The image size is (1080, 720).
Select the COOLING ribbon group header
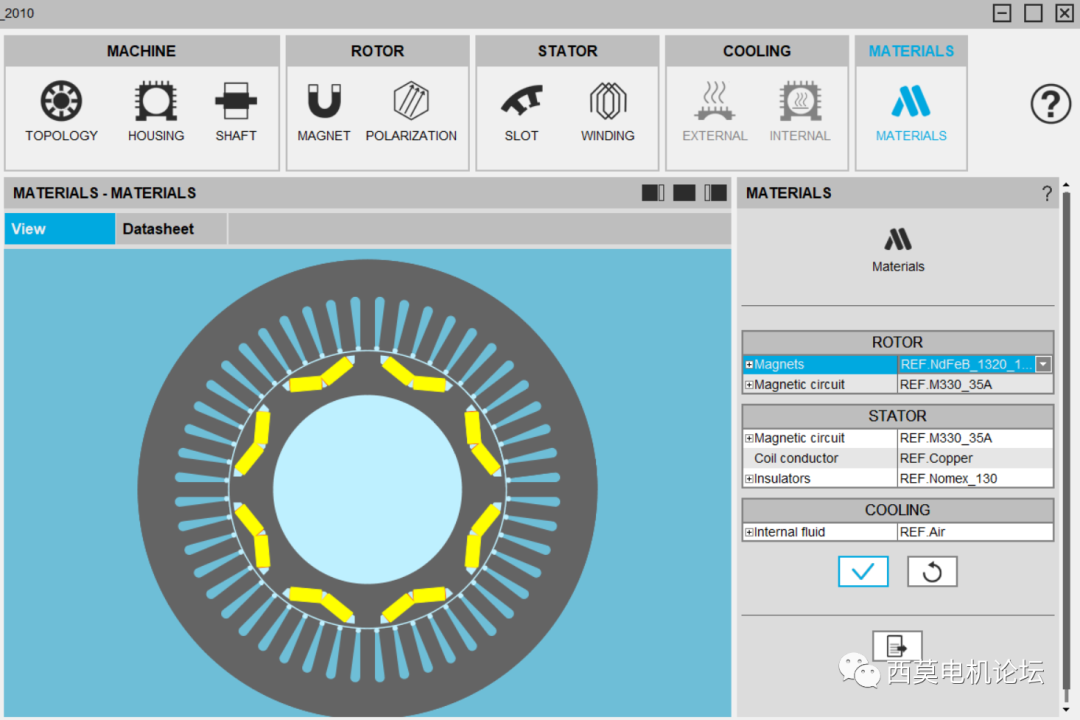click(757, 51)
